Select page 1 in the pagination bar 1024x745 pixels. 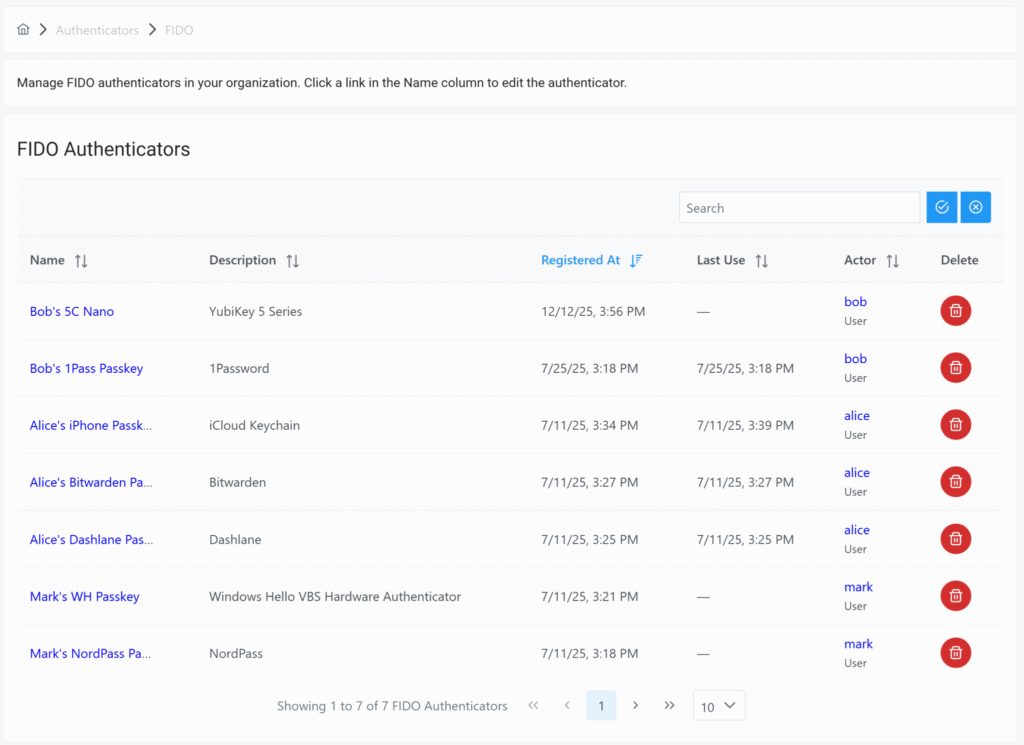(x=601, y=705)
